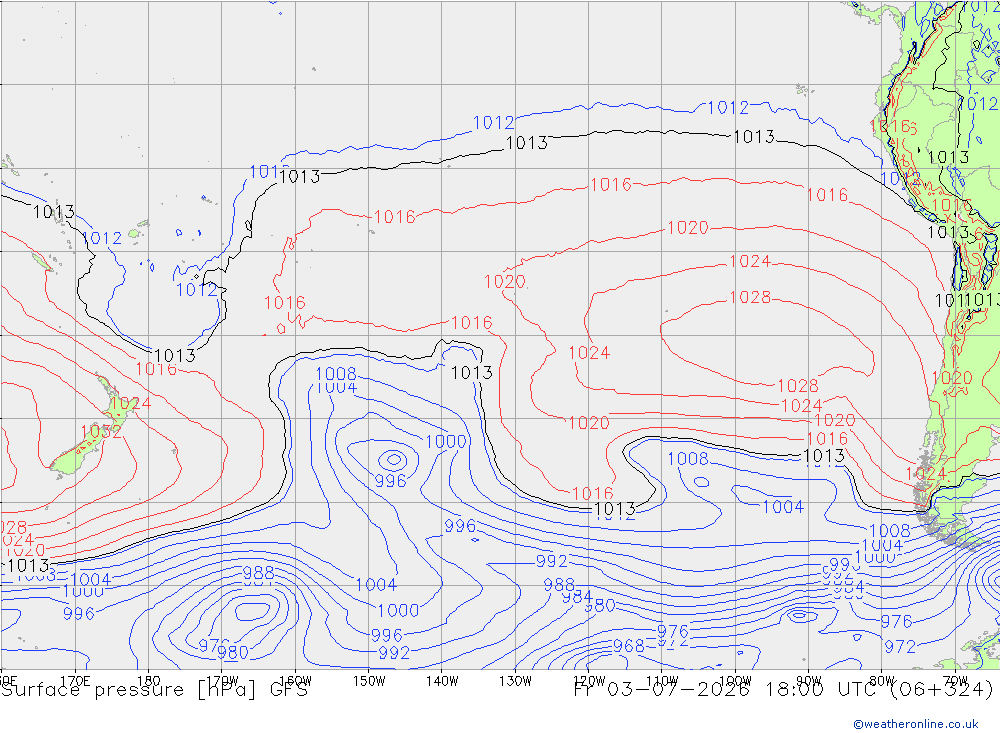
Task: Click the 1020 label over the Chilean coast
Action: (x=952, y=378)
